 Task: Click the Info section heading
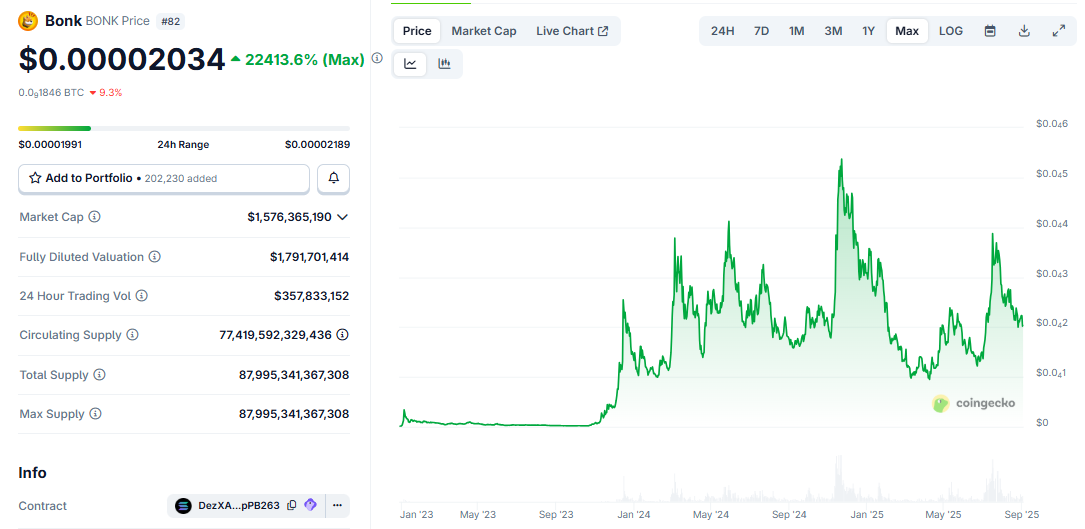click(33, 473)
